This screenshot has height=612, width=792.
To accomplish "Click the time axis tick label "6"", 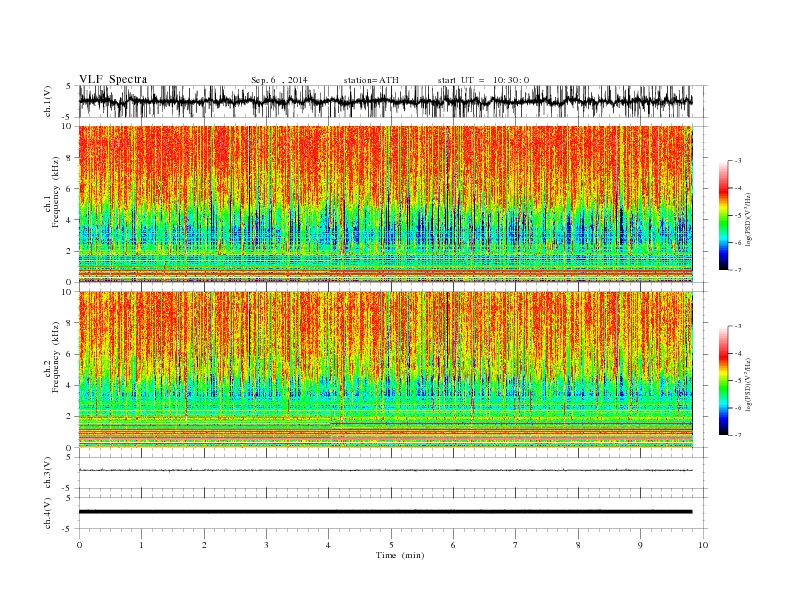I will 453,545.
